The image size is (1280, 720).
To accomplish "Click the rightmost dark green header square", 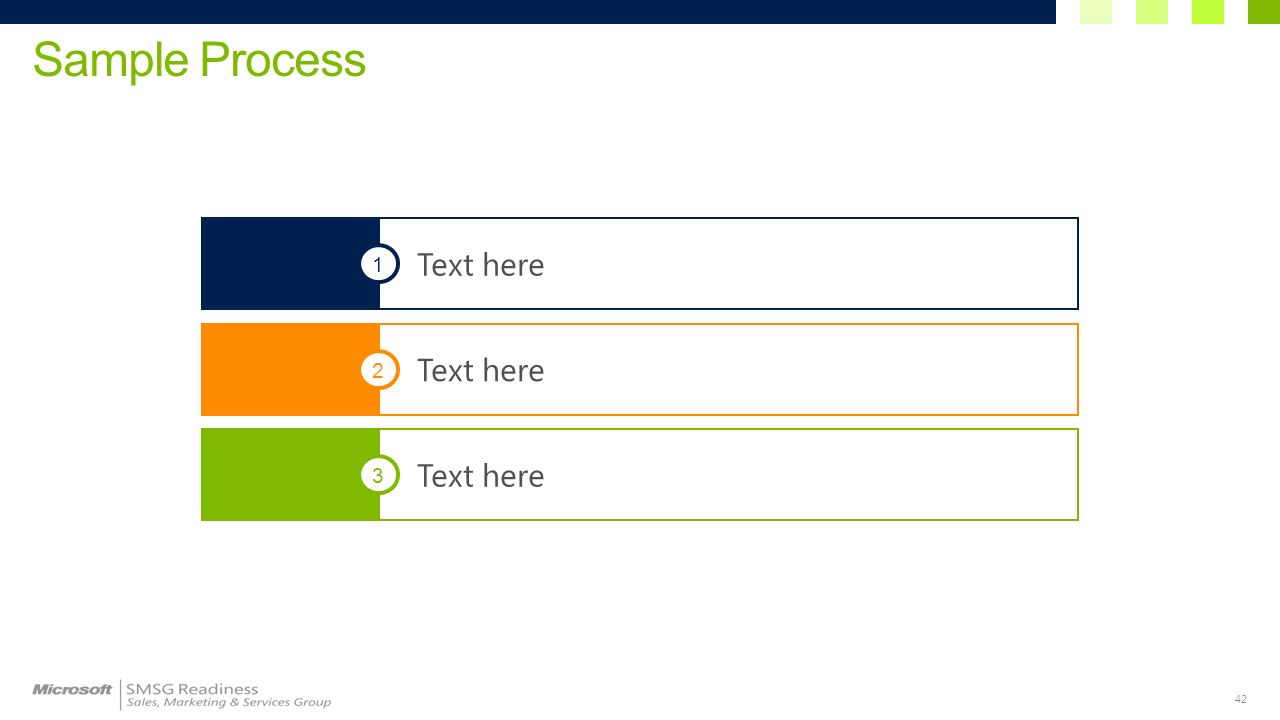I will (1264, 12).
